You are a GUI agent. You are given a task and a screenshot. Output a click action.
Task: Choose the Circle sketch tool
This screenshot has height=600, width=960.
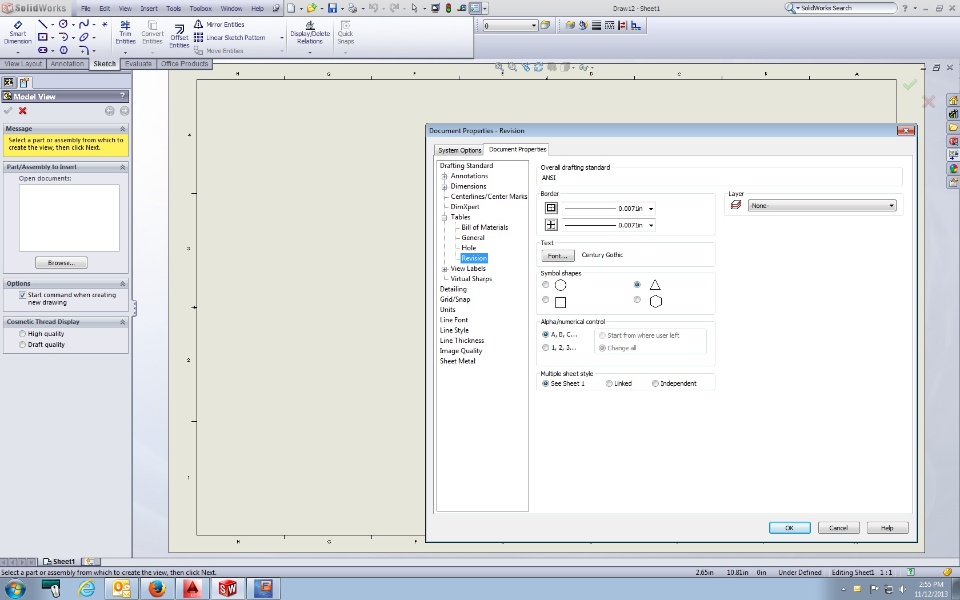(x=63, y=24)
